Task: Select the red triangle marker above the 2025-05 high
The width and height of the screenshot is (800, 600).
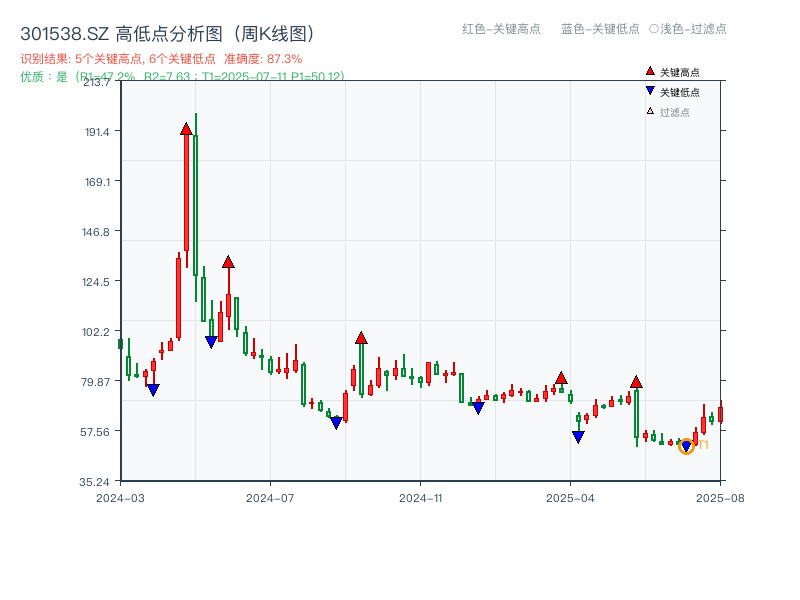Action: 637,381
